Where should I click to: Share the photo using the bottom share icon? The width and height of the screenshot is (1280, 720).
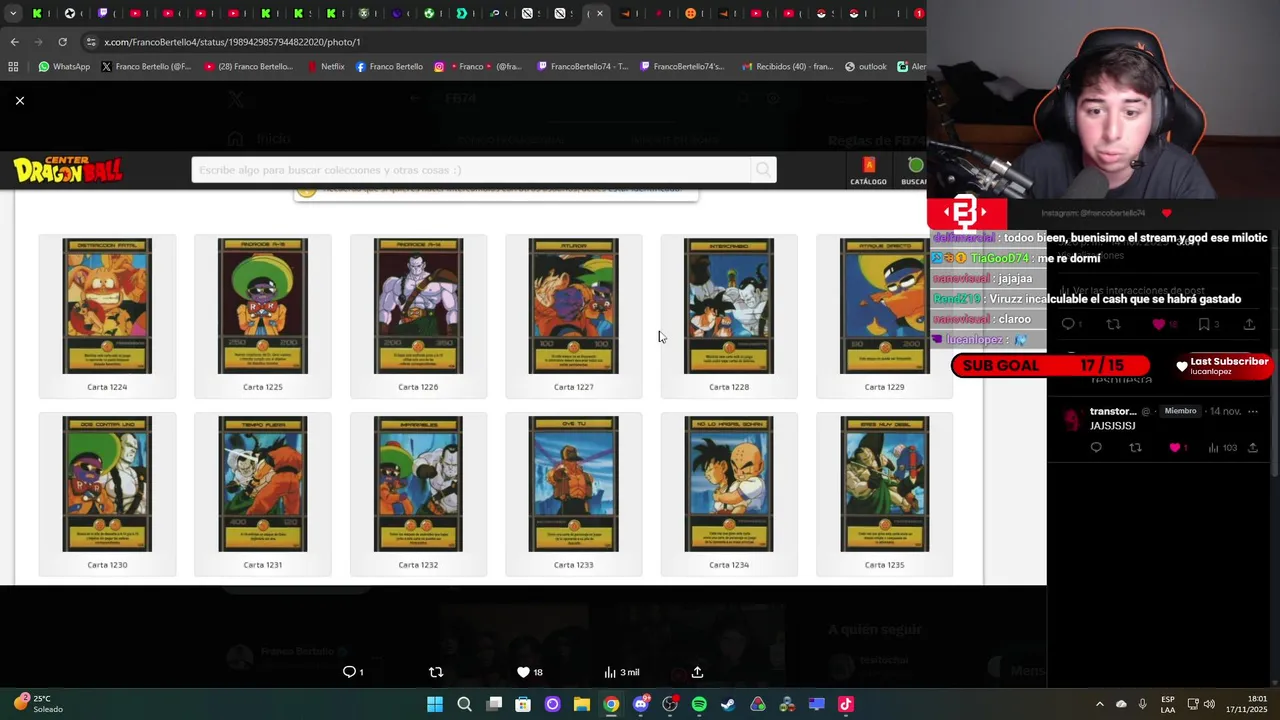697,672
